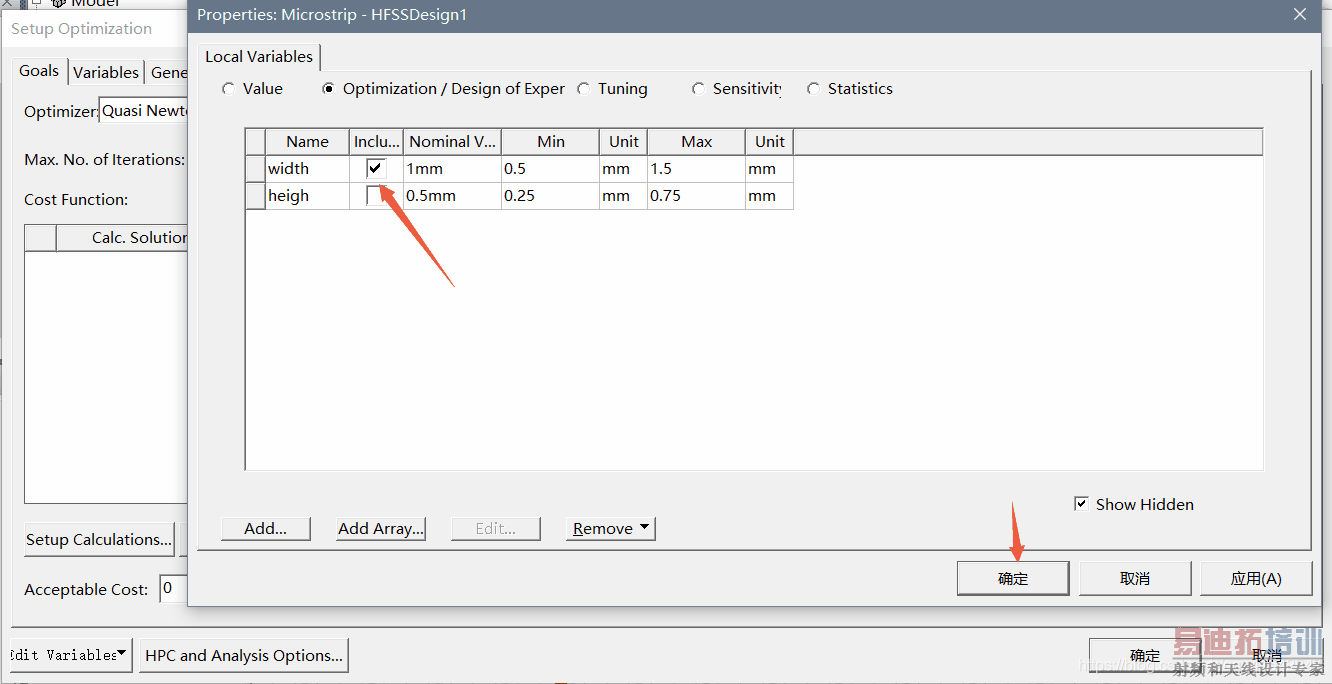Screen dimensions: 1332x684
Task: Click the Min column header
Action: (x=550, y=142)
